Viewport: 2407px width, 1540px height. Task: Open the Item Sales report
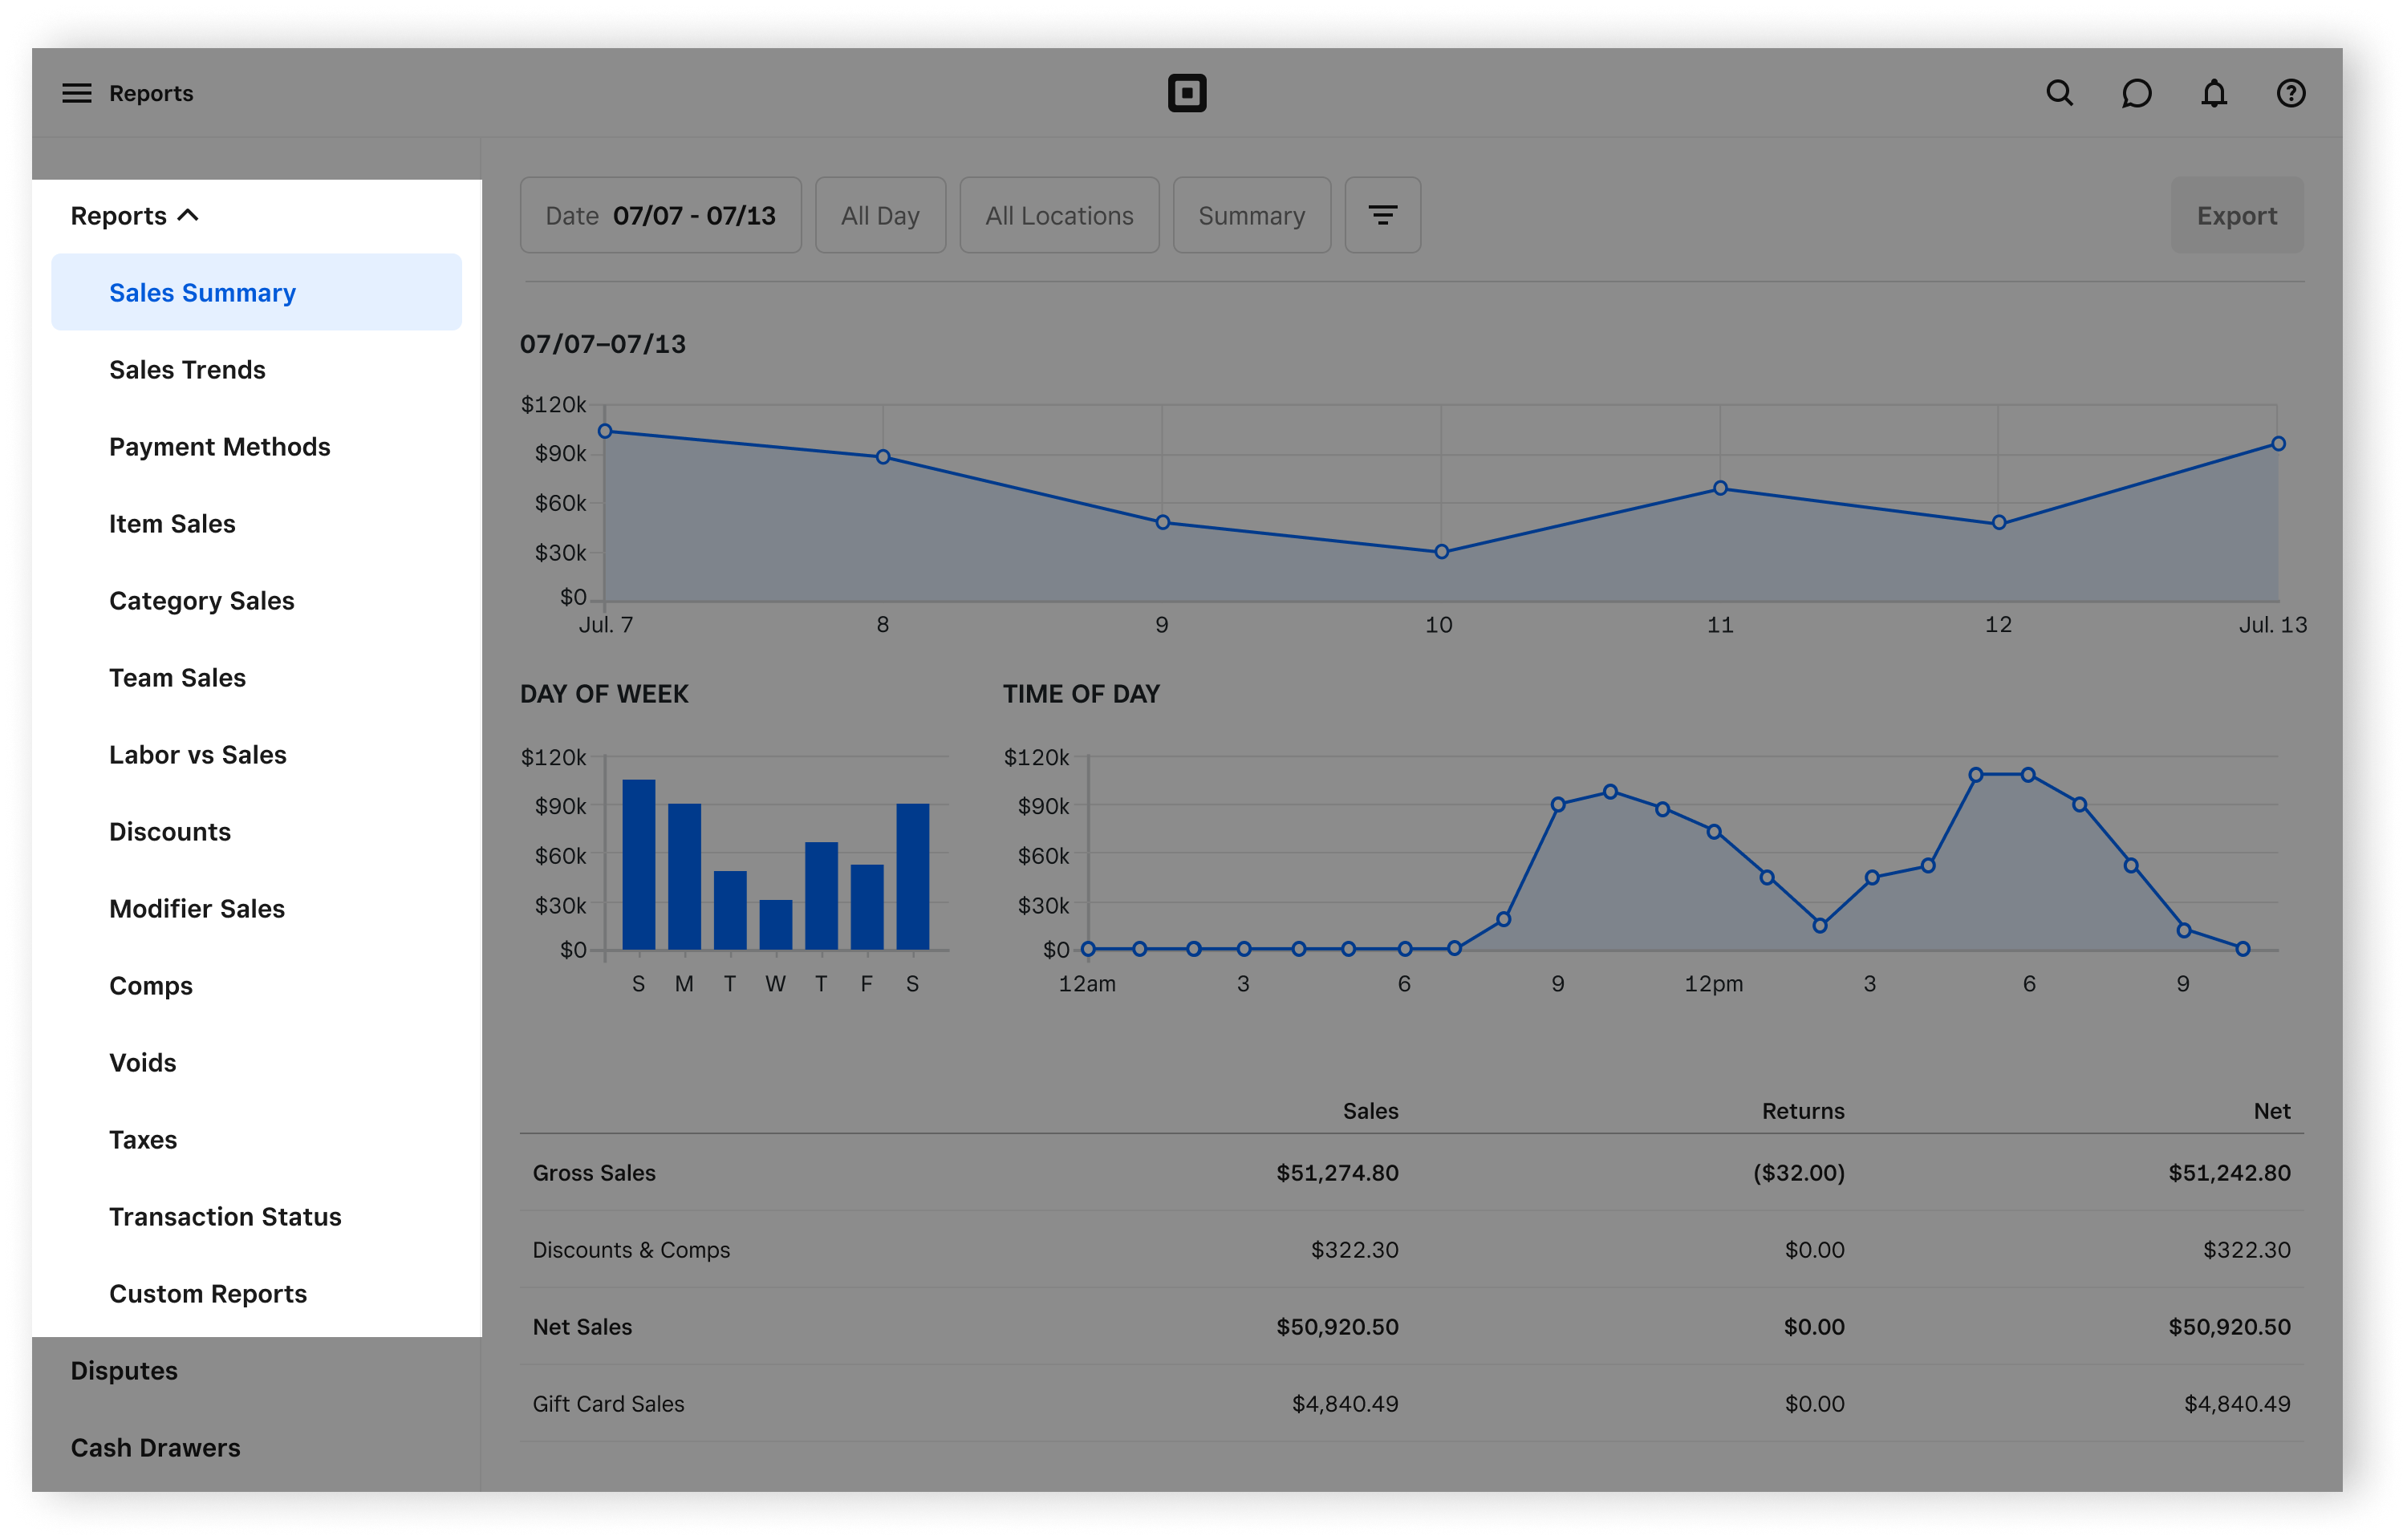coord(172,524)
